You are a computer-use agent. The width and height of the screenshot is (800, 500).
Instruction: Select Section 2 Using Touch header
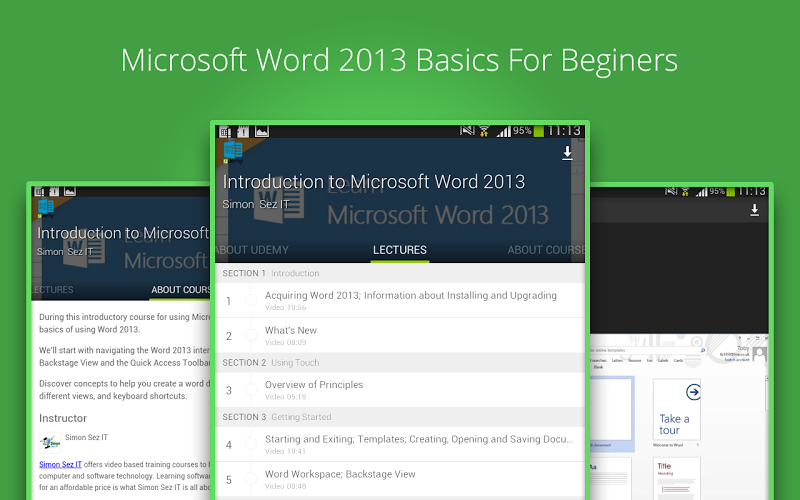click(x=400, y=363)
